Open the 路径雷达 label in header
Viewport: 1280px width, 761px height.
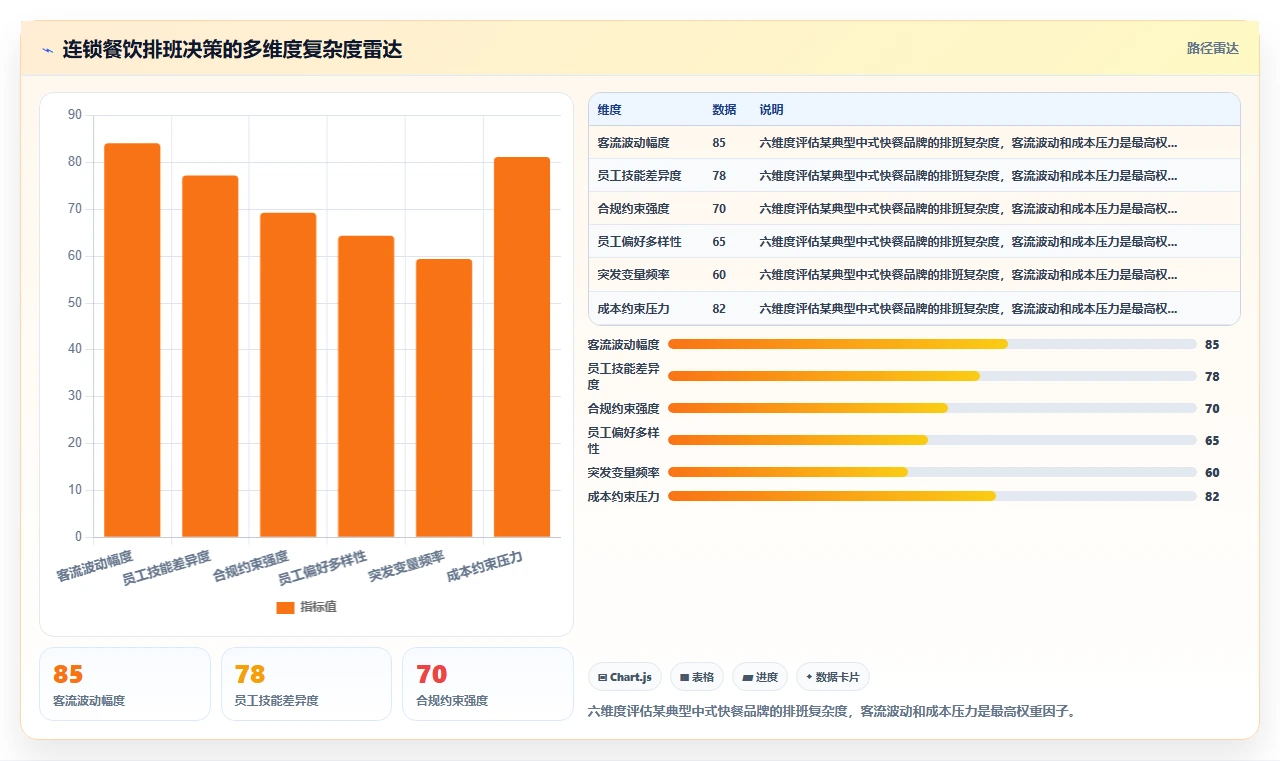[x=1212, y=48]
